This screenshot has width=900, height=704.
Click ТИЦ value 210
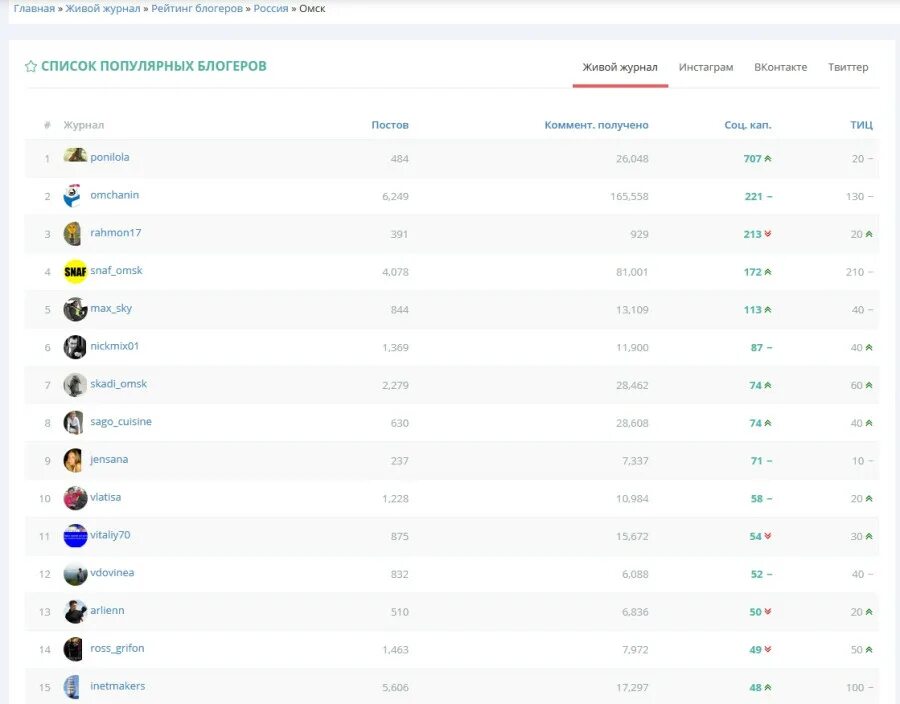point(855,272)
